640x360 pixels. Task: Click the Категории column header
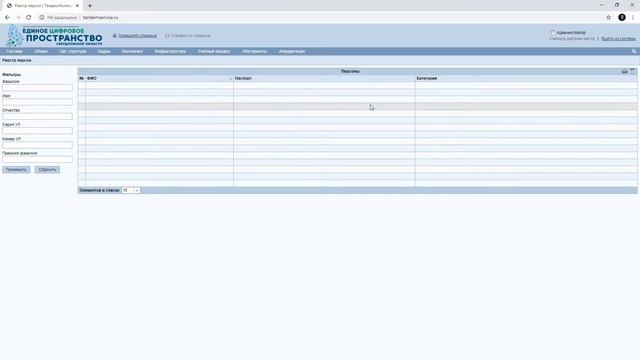tap(526, 78)
